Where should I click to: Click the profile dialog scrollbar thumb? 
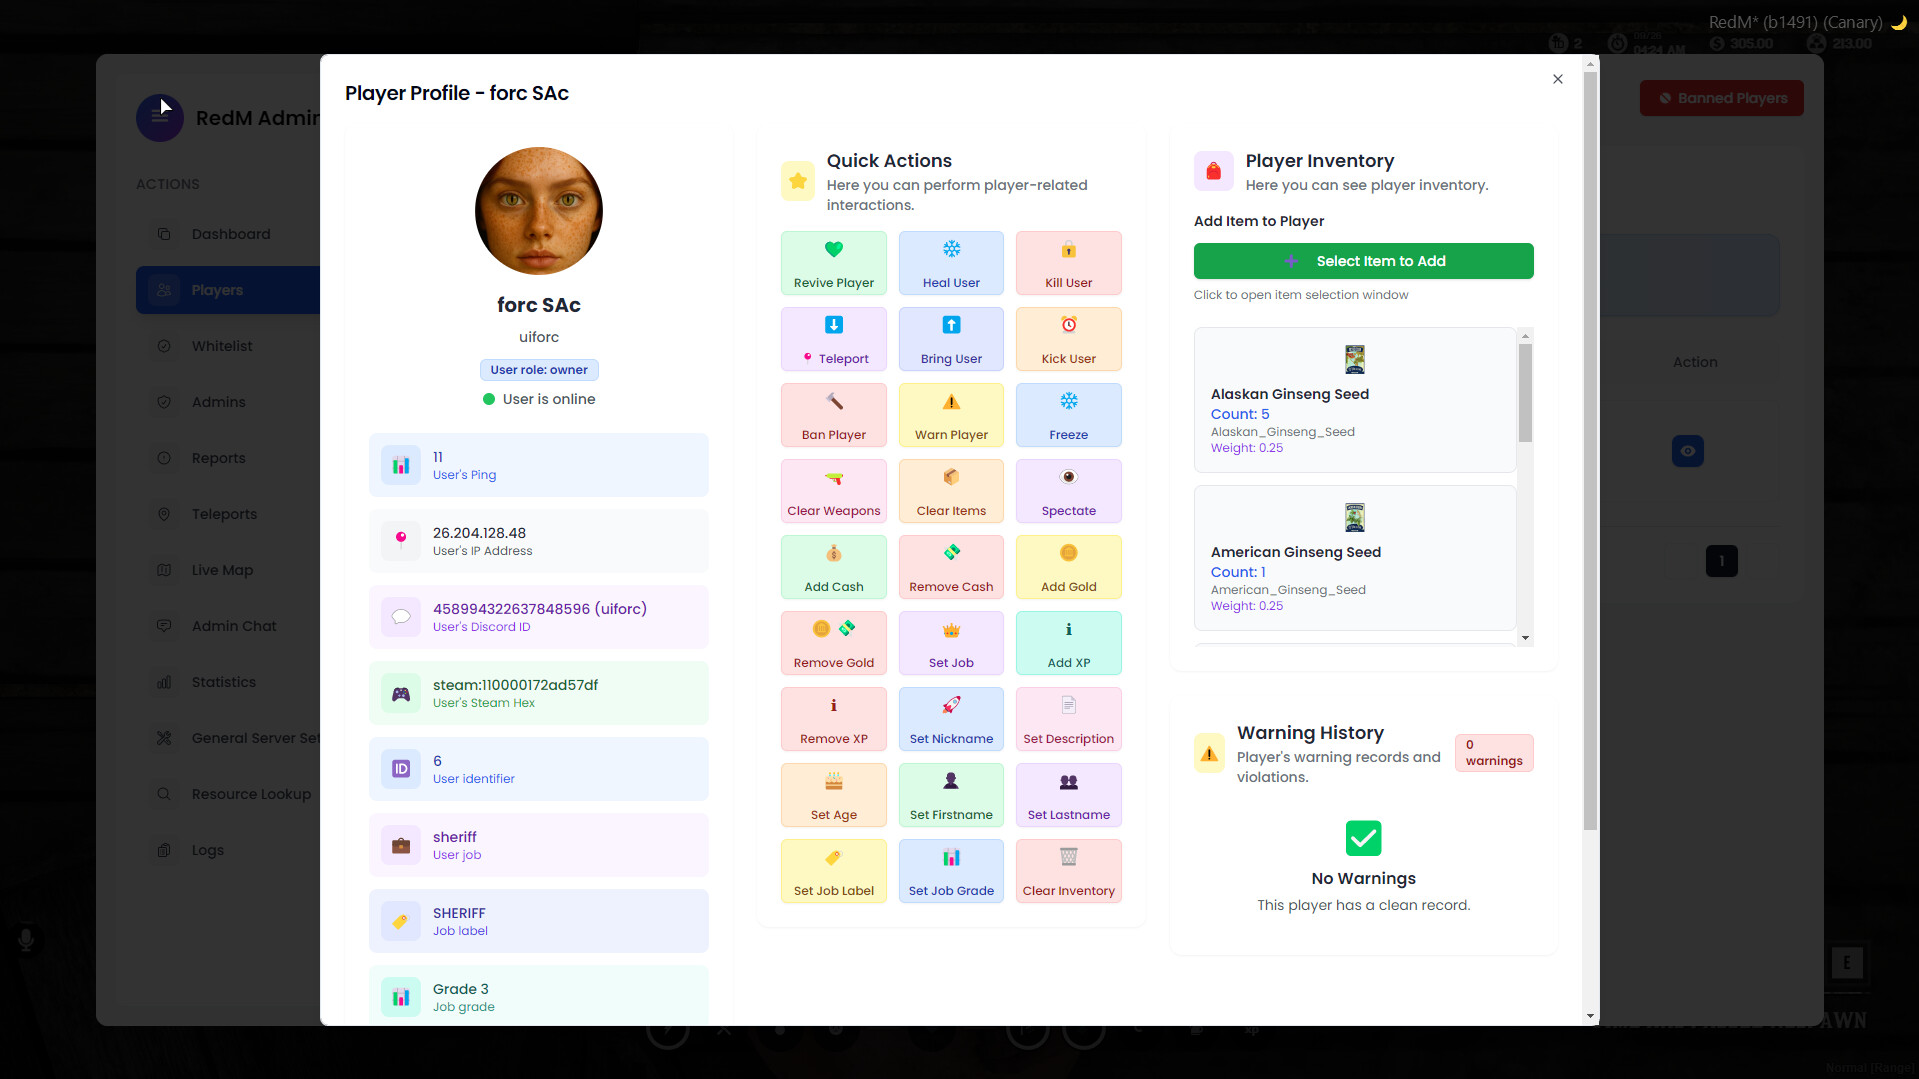coord(1591,450)
